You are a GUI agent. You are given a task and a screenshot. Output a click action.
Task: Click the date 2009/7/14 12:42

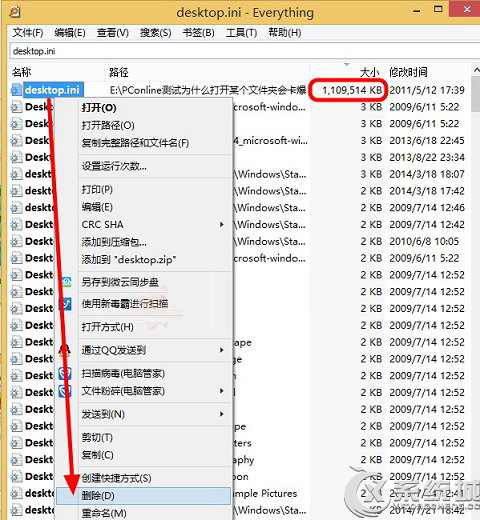(427, 224)
